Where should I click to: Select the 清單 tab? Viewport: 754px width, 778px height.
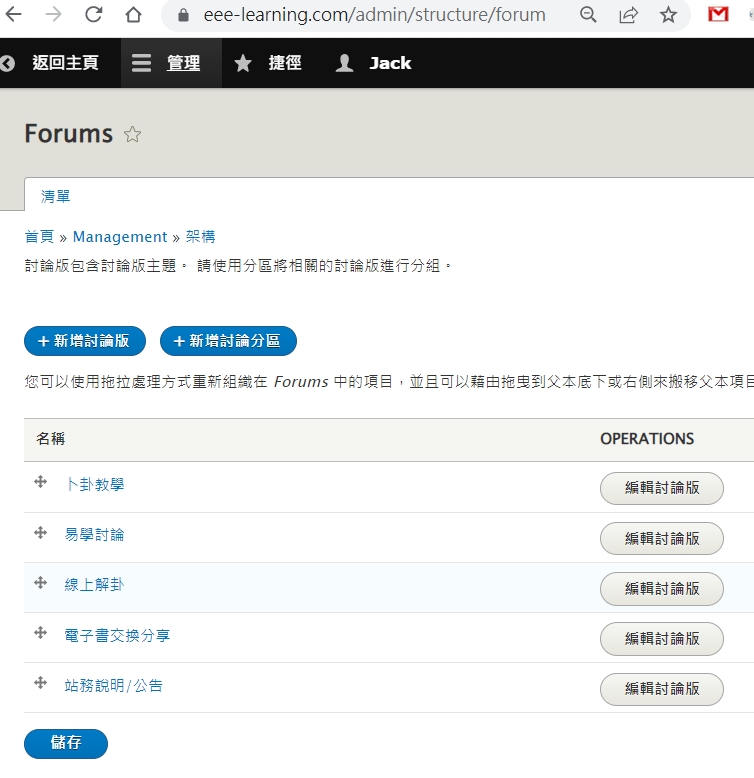(x=56, y=196)
